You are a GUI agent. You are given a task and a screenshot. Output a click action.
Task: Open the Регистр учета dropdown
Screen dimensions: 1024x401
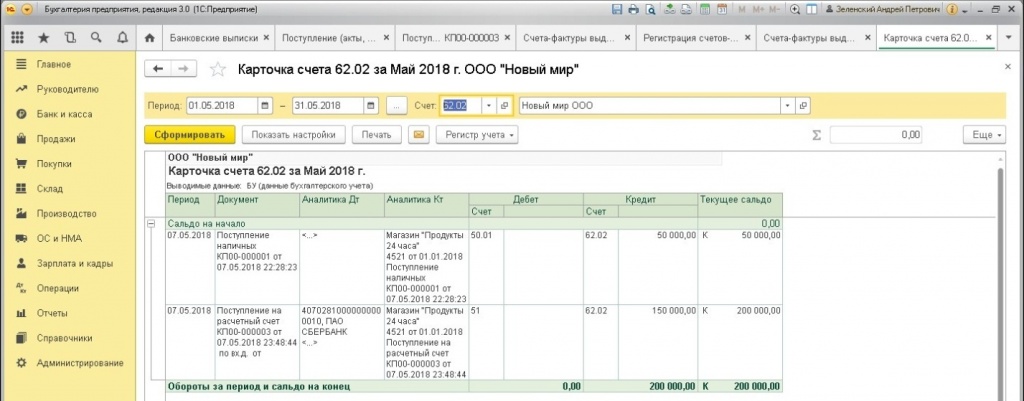point(476,134)
